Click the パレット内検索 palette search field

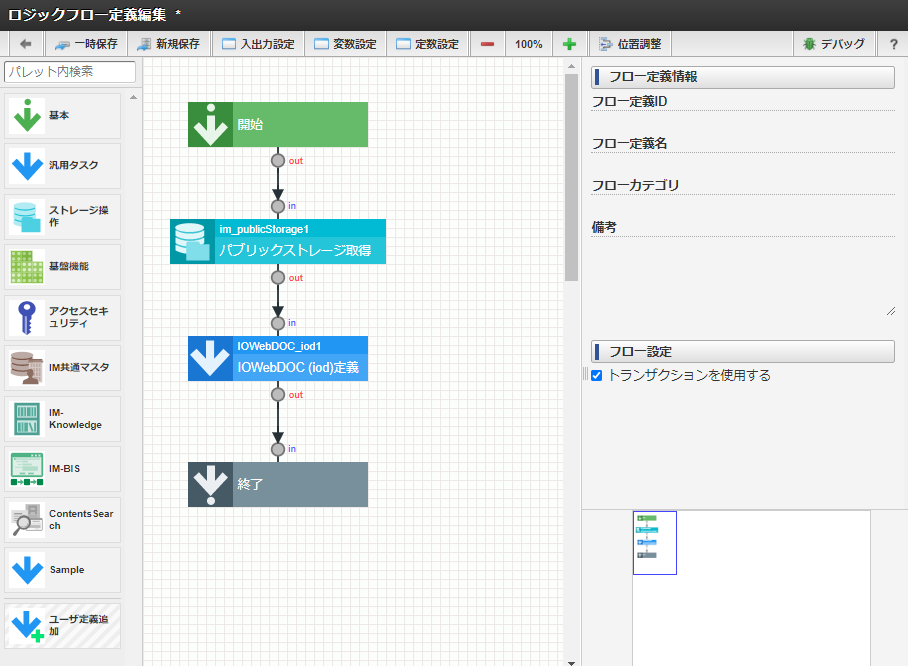point(70,72)
